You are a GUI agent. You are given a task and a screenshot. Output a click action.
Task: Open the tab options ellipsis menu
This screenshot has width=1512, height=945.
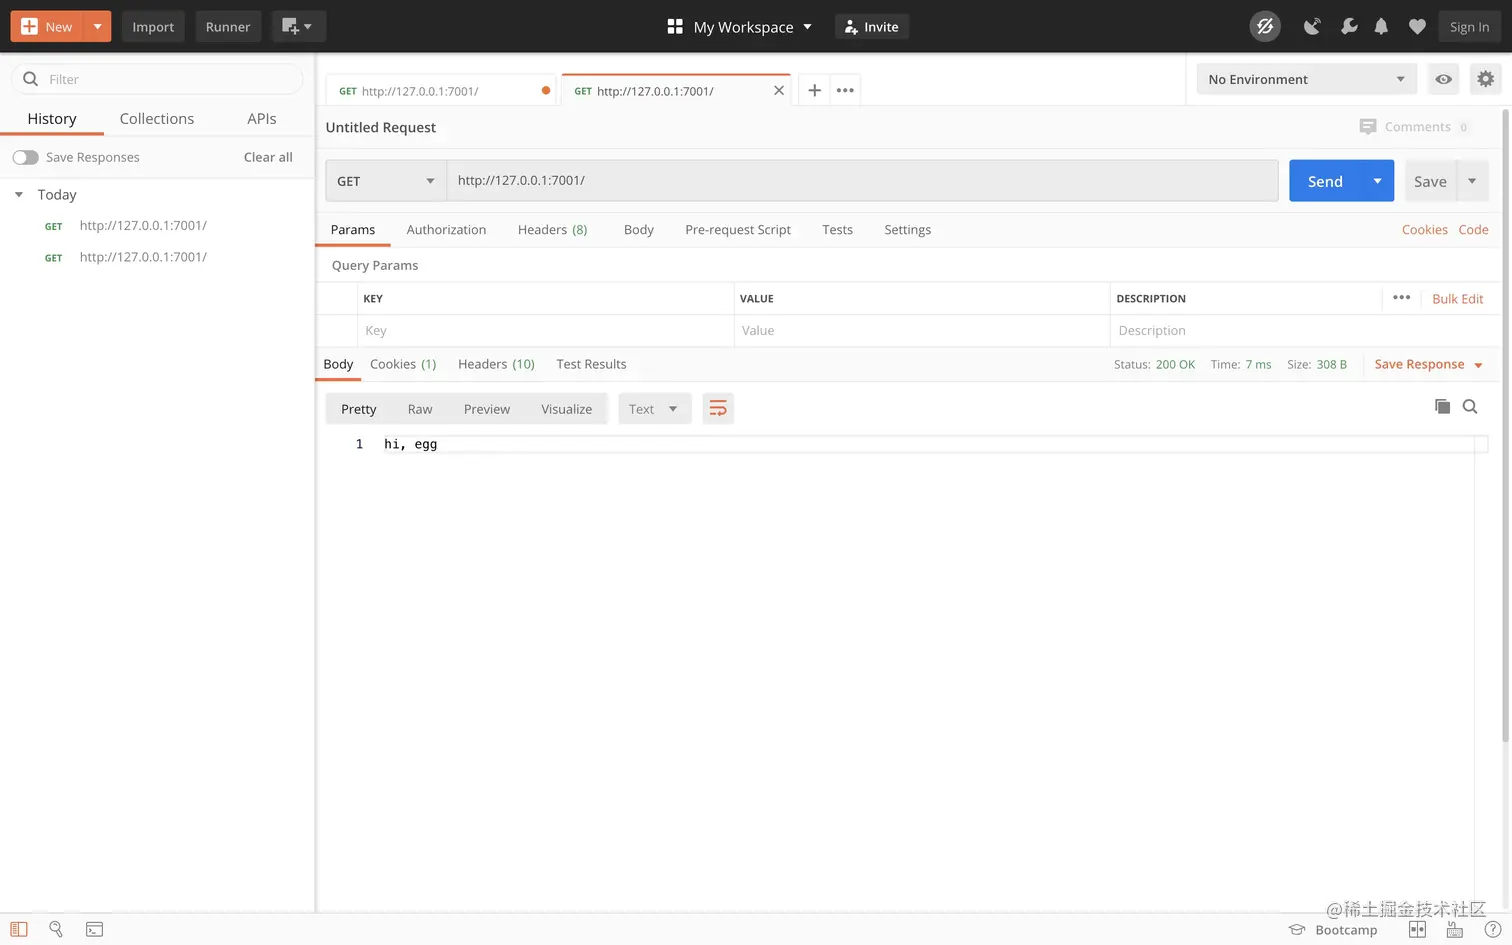[845, 90]
